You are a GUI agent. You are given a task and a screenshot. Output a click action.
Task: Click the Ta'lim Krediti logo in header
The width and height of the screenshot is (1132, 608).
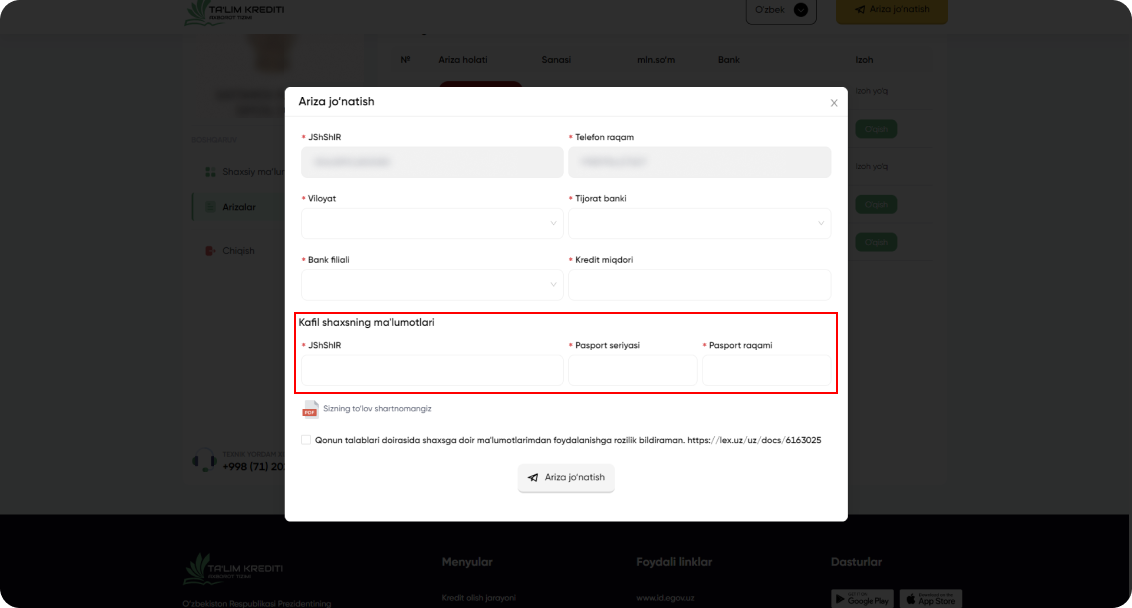point(234,12)
